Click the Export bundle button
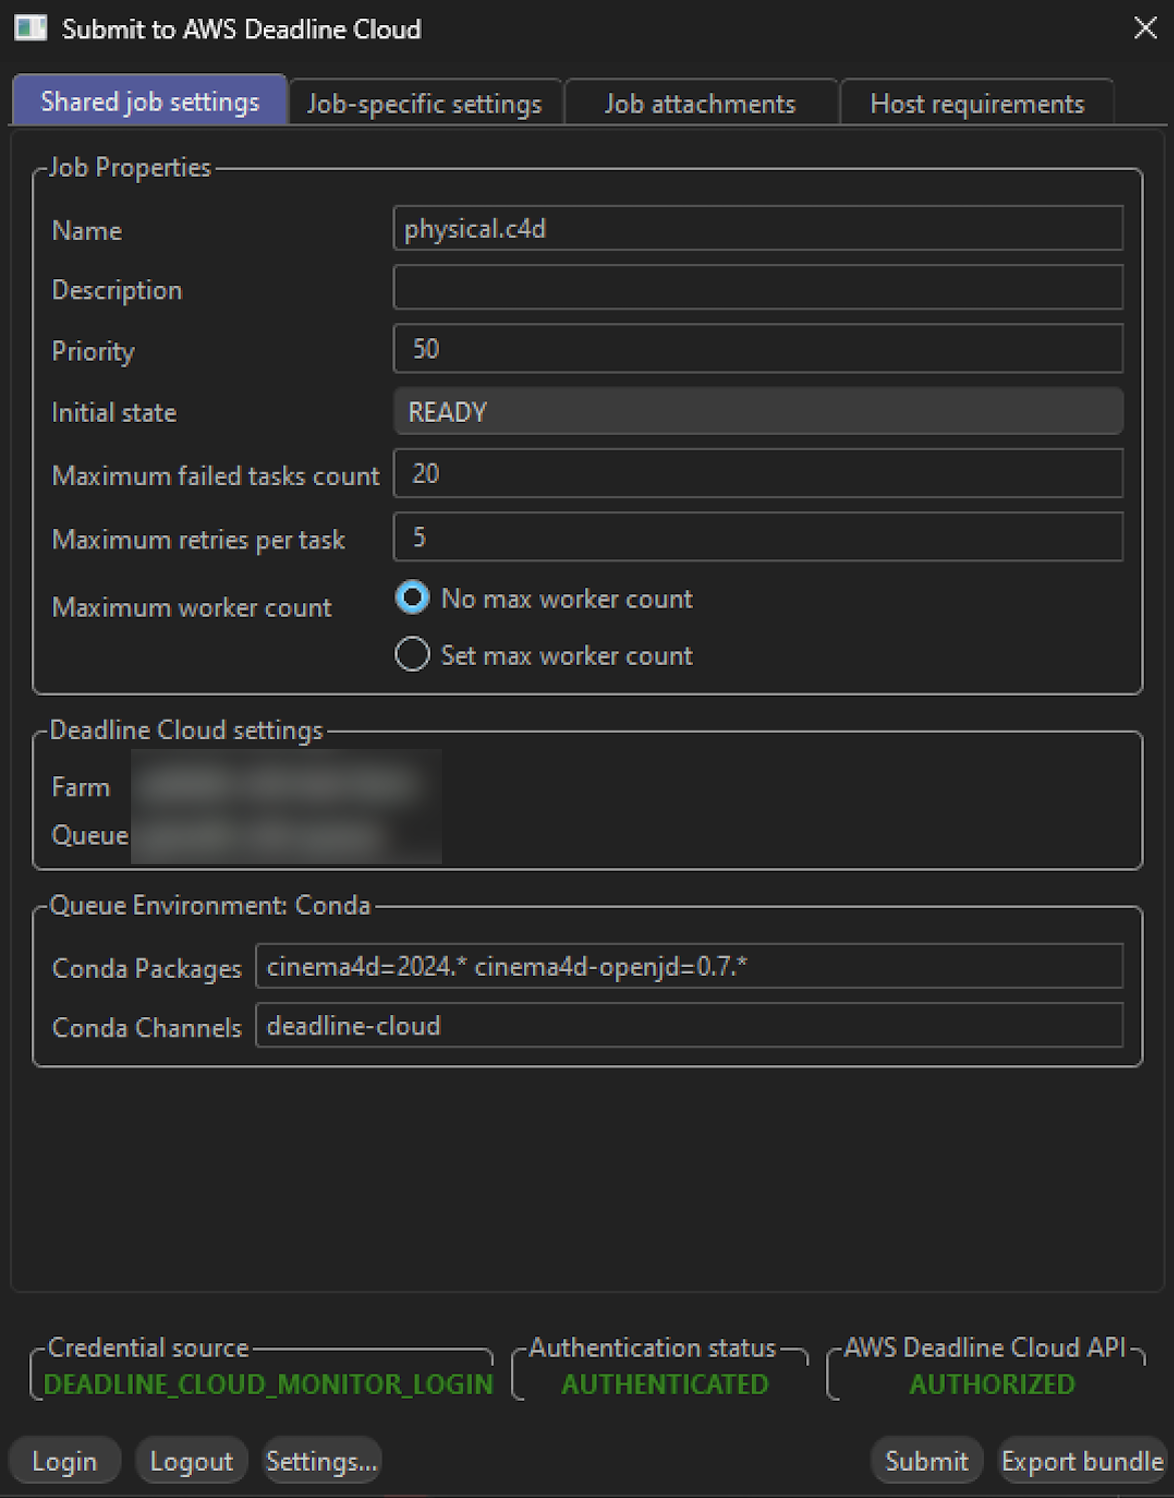 (1080, 1460)
